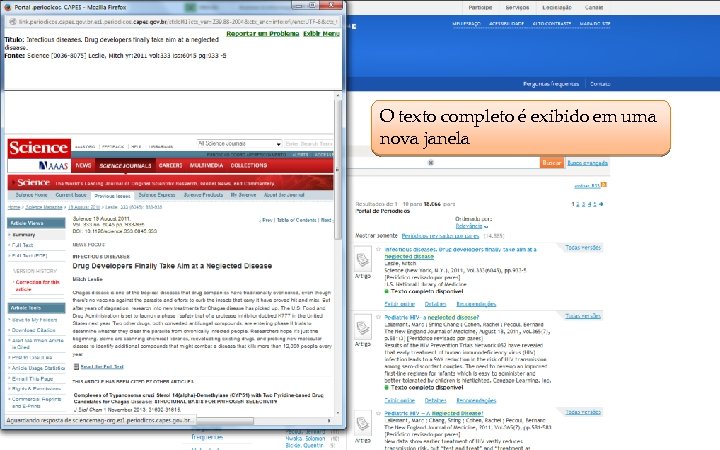Open the MULTIMEDIA tab
Viewport: 720px width, 450px height.
[206, 165]
